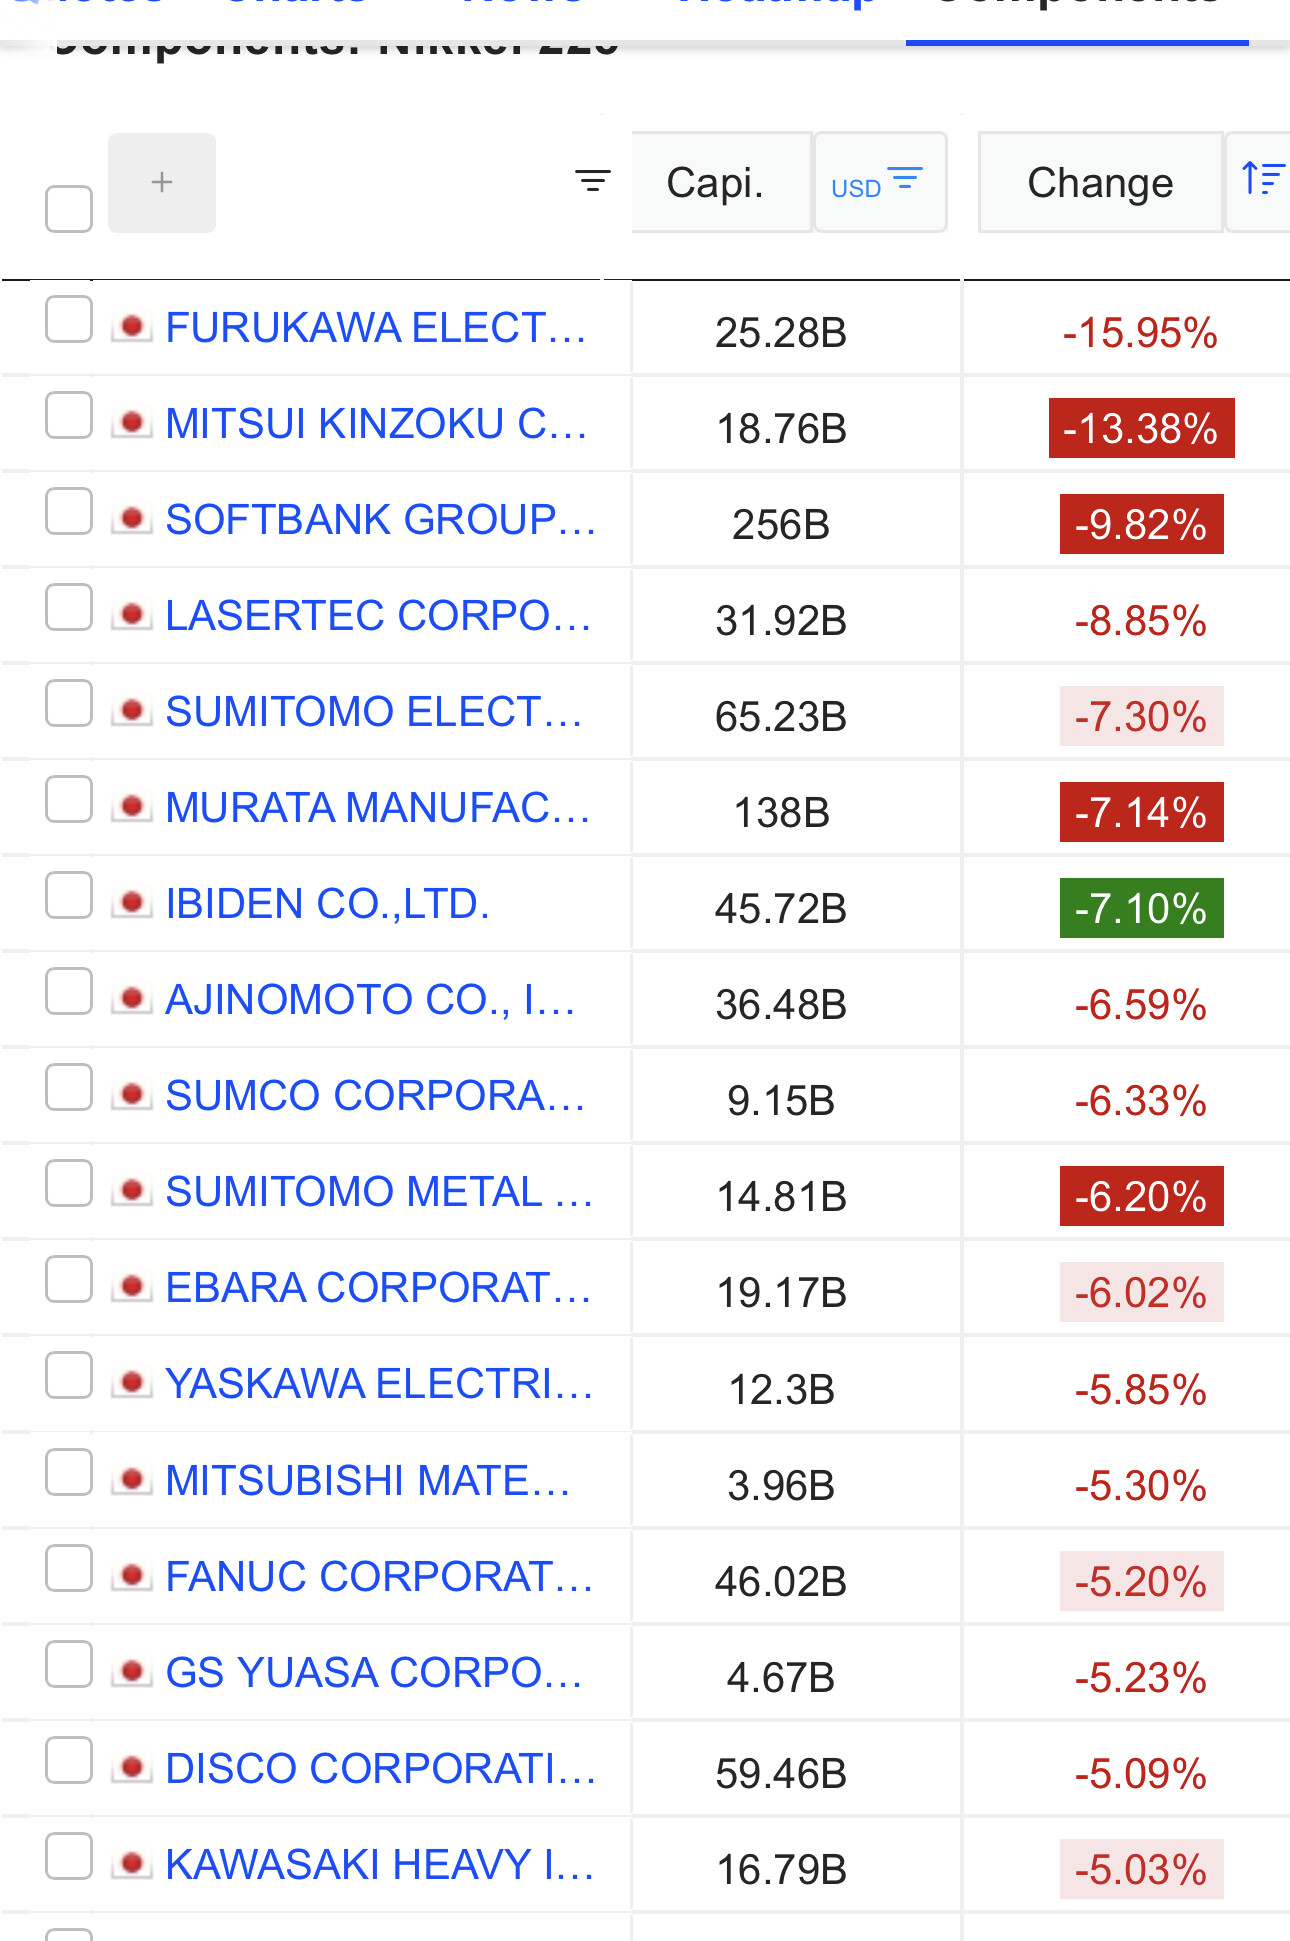The width and height of the screenshot is (1290, 1941).
Task: Open the Ajinomoto Co. stock link
Action: point(370,1000)
